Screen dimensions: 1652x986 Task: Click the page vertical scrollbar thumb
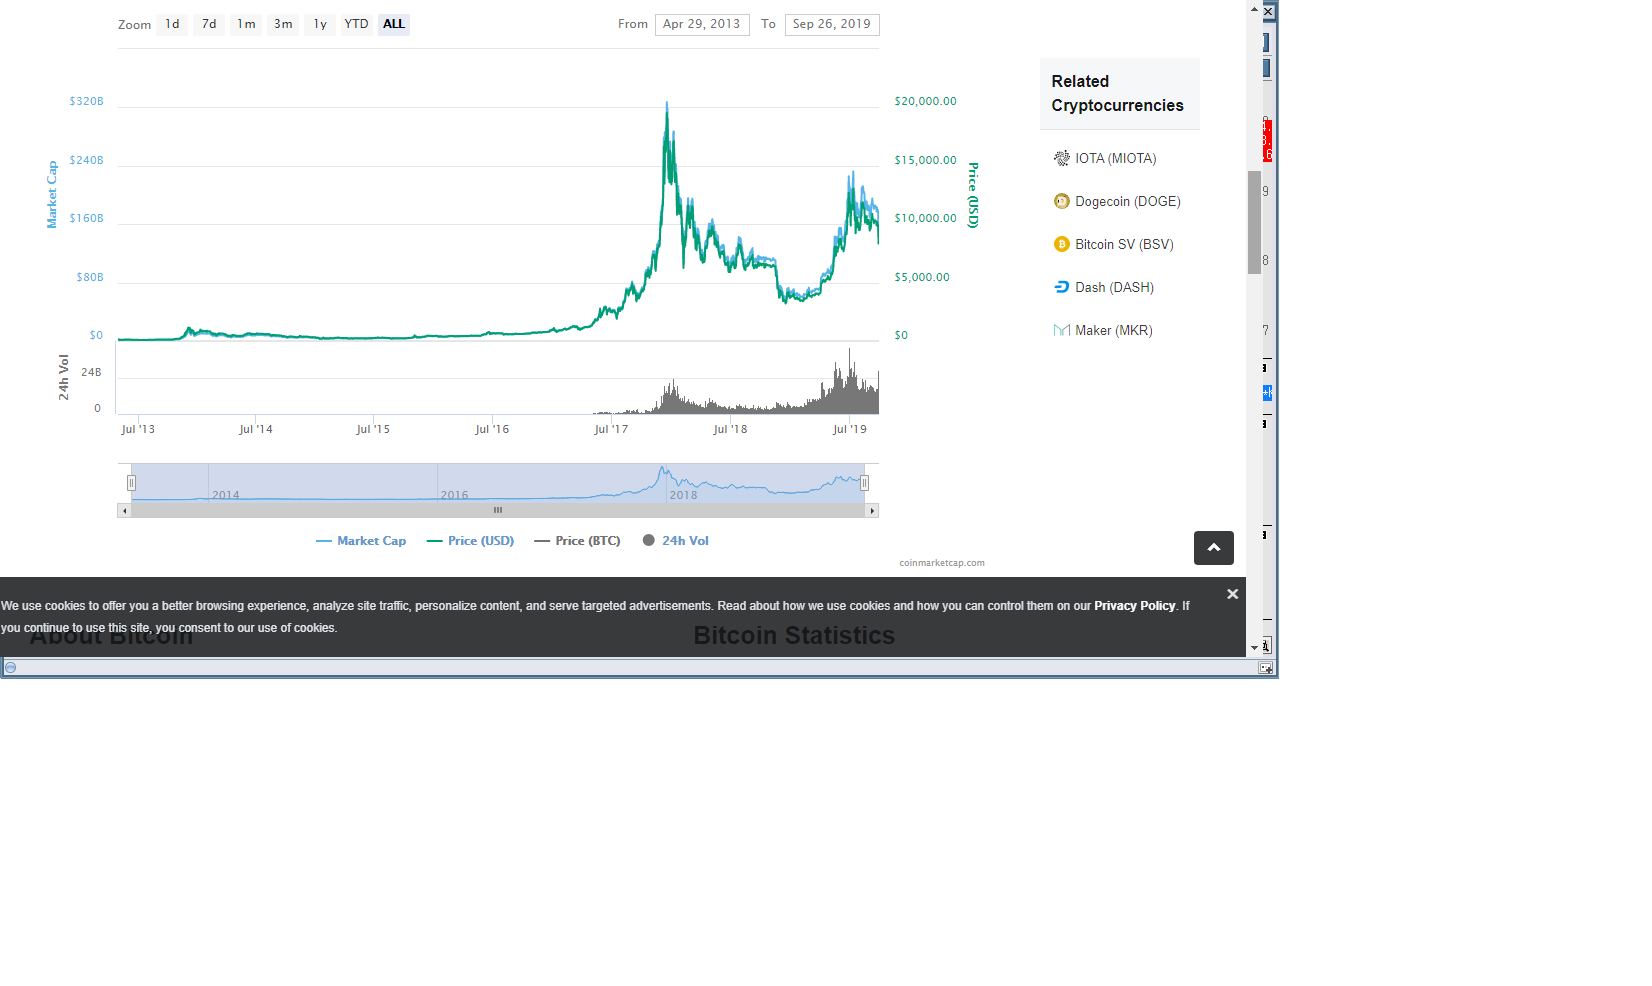1254,222
